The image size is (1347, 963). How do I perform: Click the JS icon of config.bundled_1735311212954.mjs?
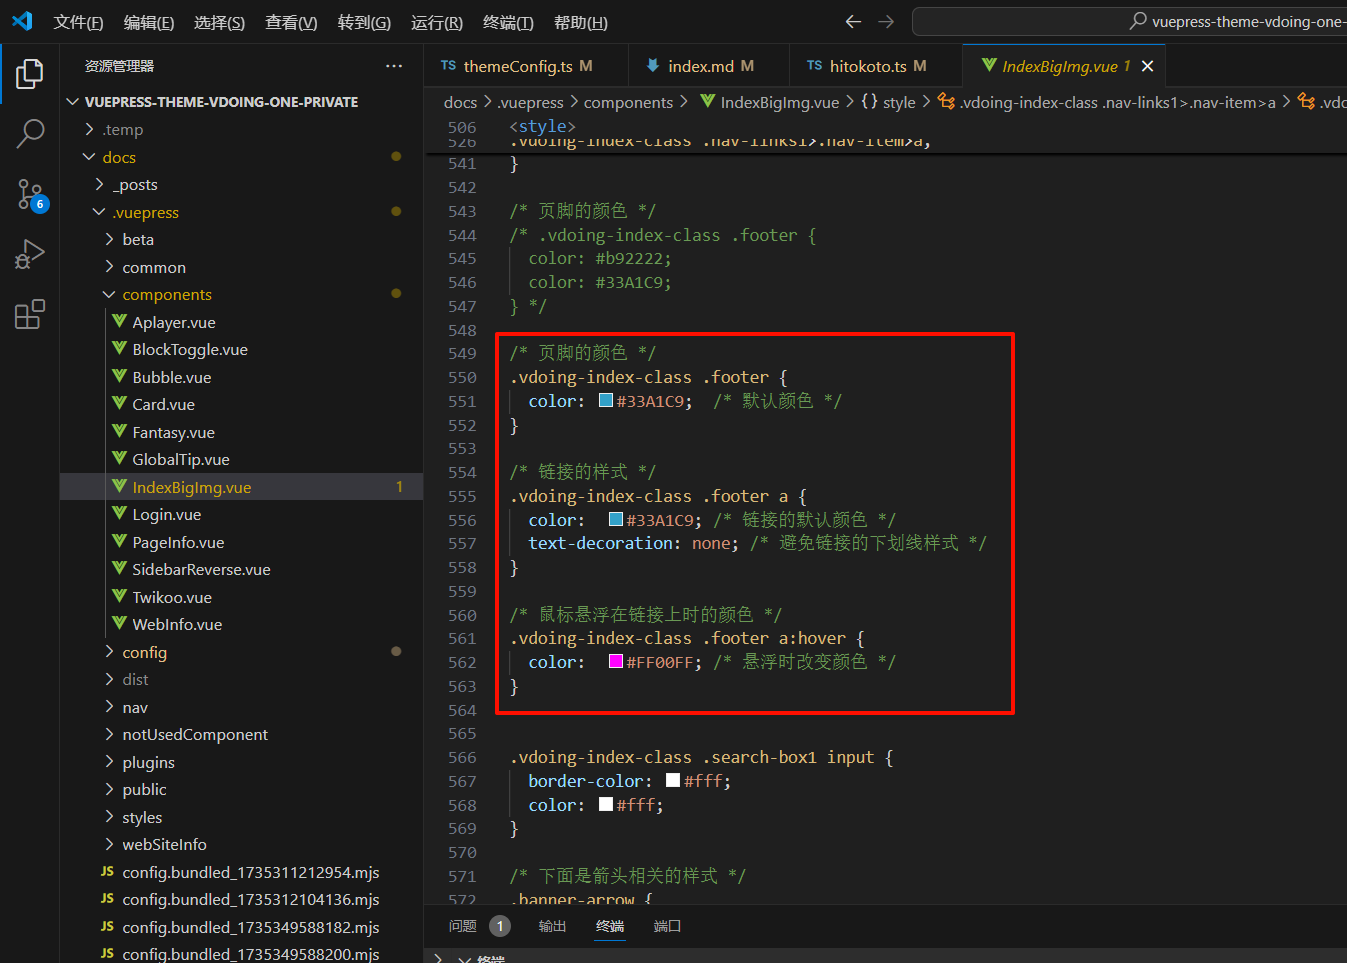click(x=107, y=872)
